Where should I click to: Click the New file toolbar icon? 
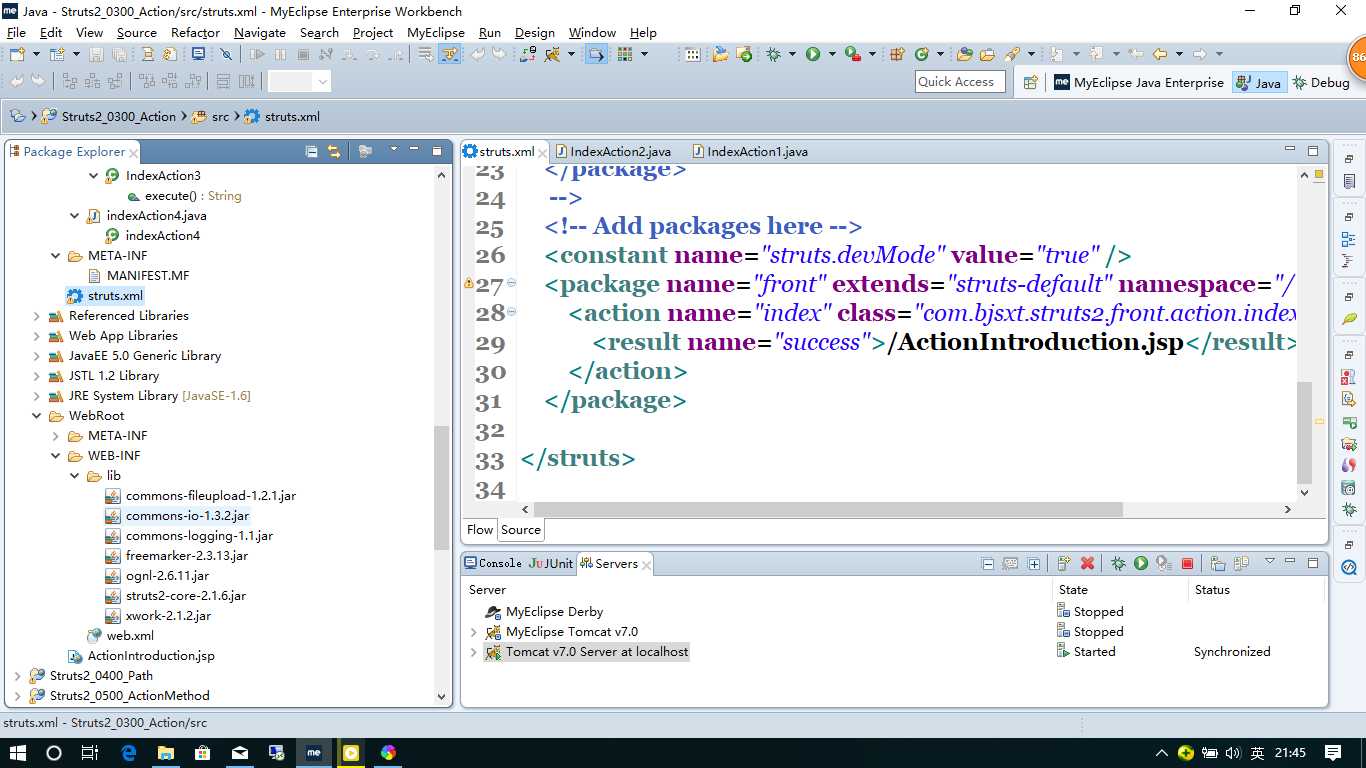pyautogui.click(x=18, y=54)
